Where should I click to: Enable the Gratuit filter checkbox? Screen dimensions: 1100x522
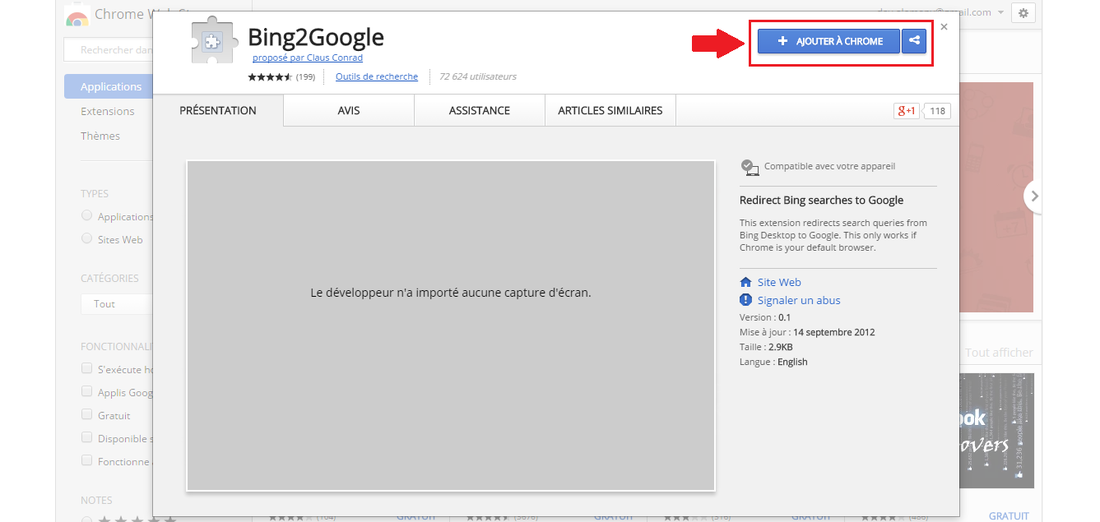coord(87,414)
